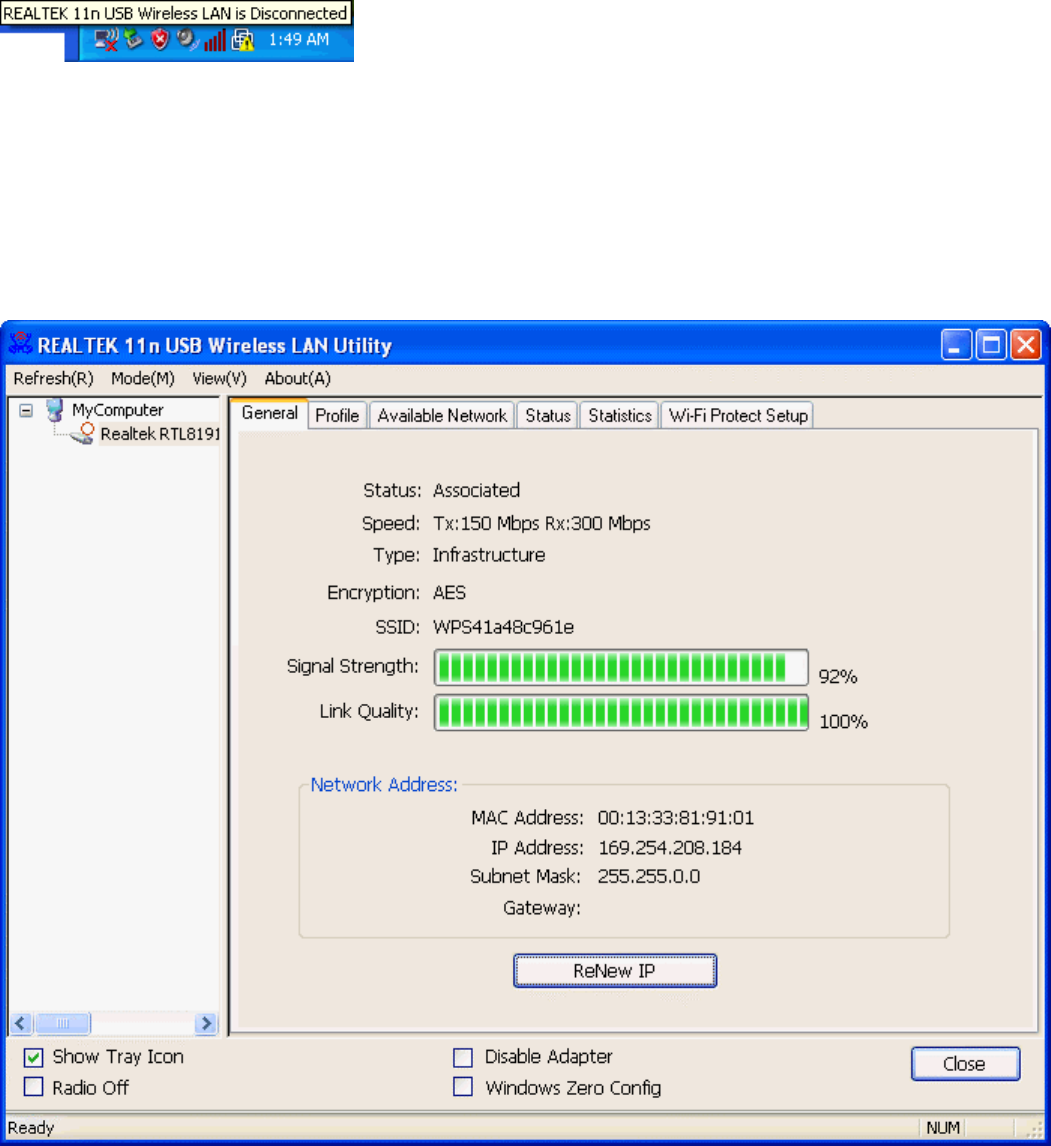Click the Link Quality progress bar

coord(621,713)
